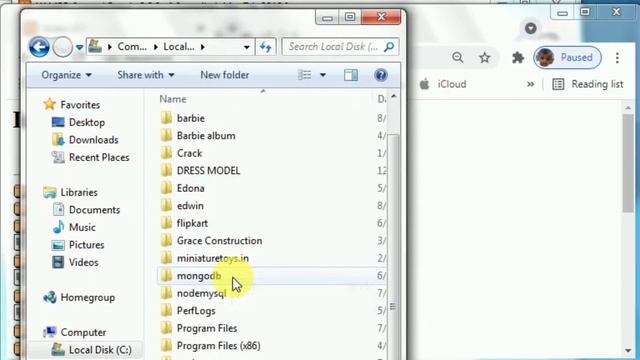Image resolution: width=640 pixels, height=360 pixels.
Task: Click the Chrome page vertical scrollbar
Action: coord(628,163)
